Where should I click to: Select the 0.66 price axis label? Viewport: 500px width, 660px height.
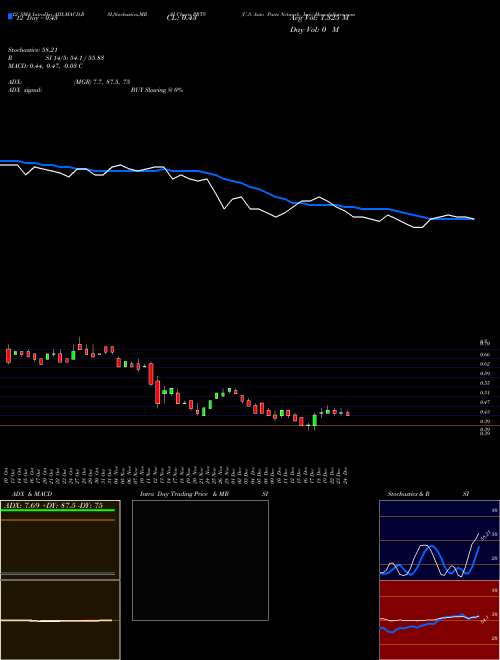click(485, 354)
